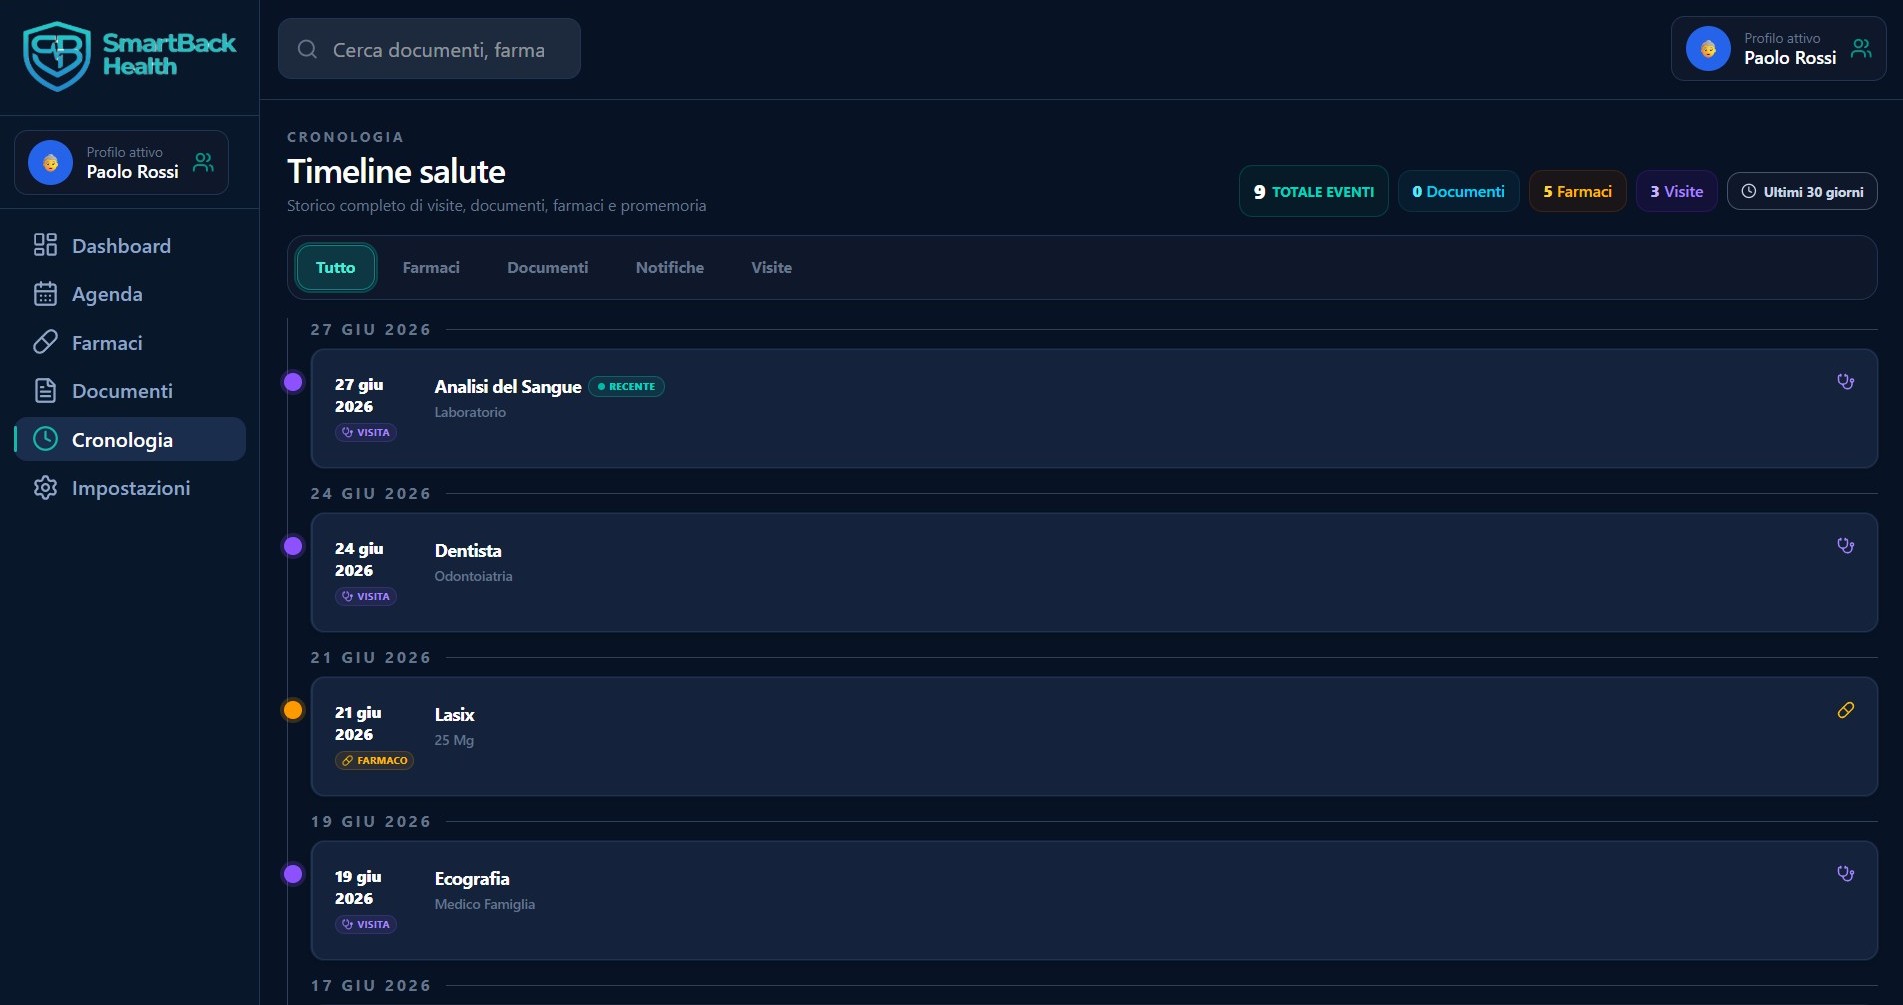This screenshot has width=1903, height=1005.
Task: Click the Agenda calendar icon
Action: point(45,294)
